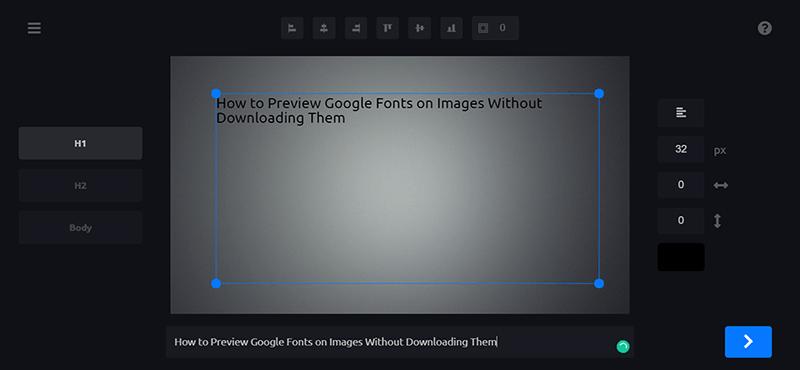Center text box vertically
800x370 pixels.
(419, 28)
